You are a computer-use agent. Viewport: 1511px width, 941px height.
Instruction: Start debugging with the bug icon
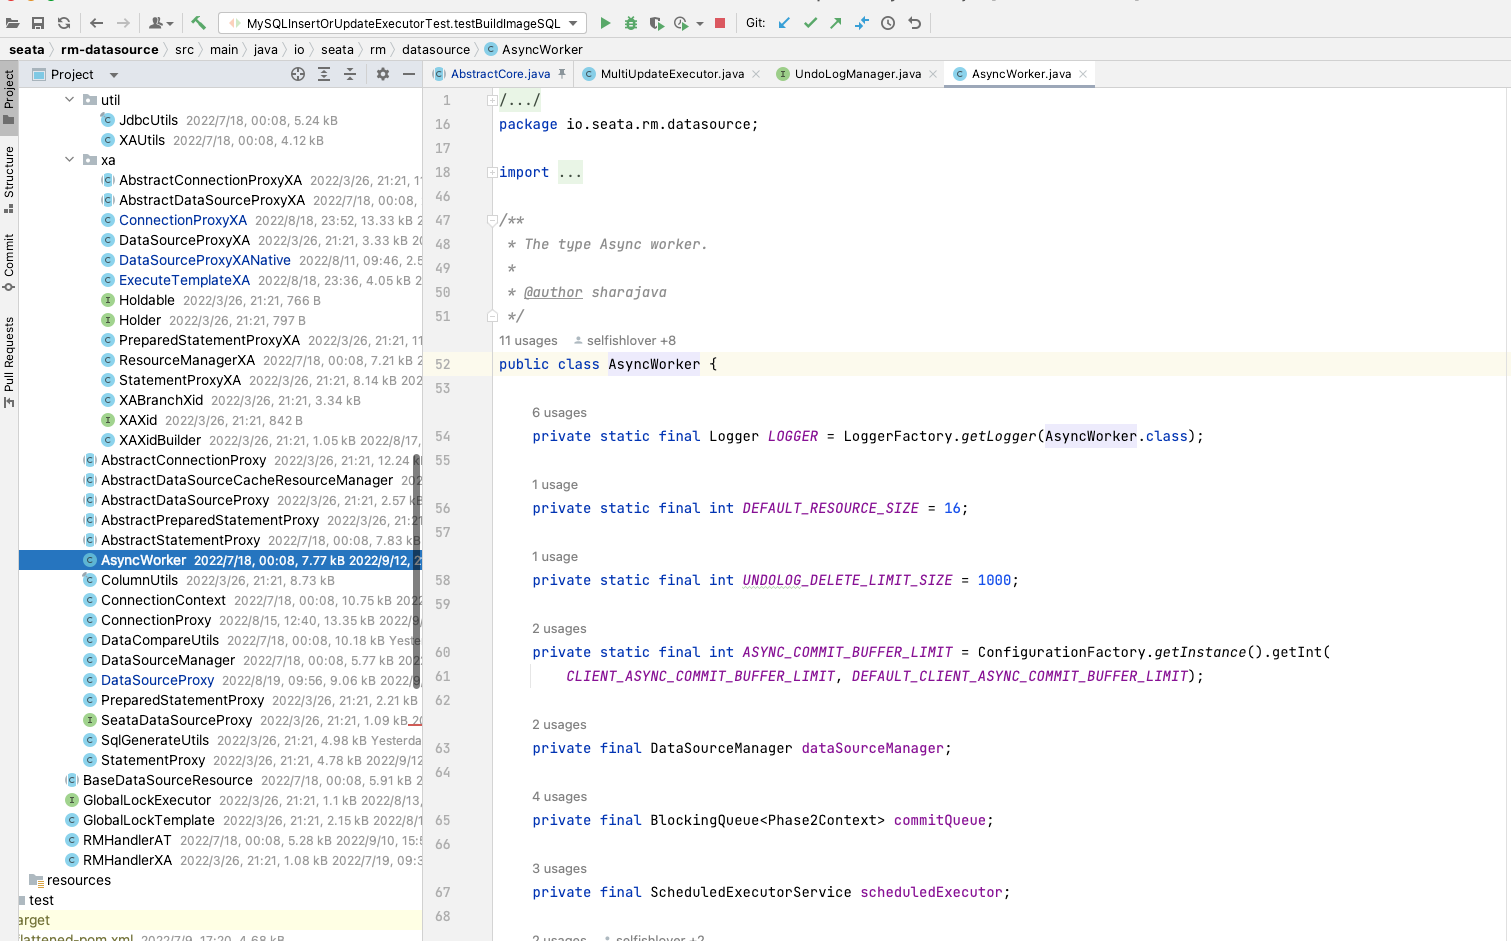(x=631, y=23)
